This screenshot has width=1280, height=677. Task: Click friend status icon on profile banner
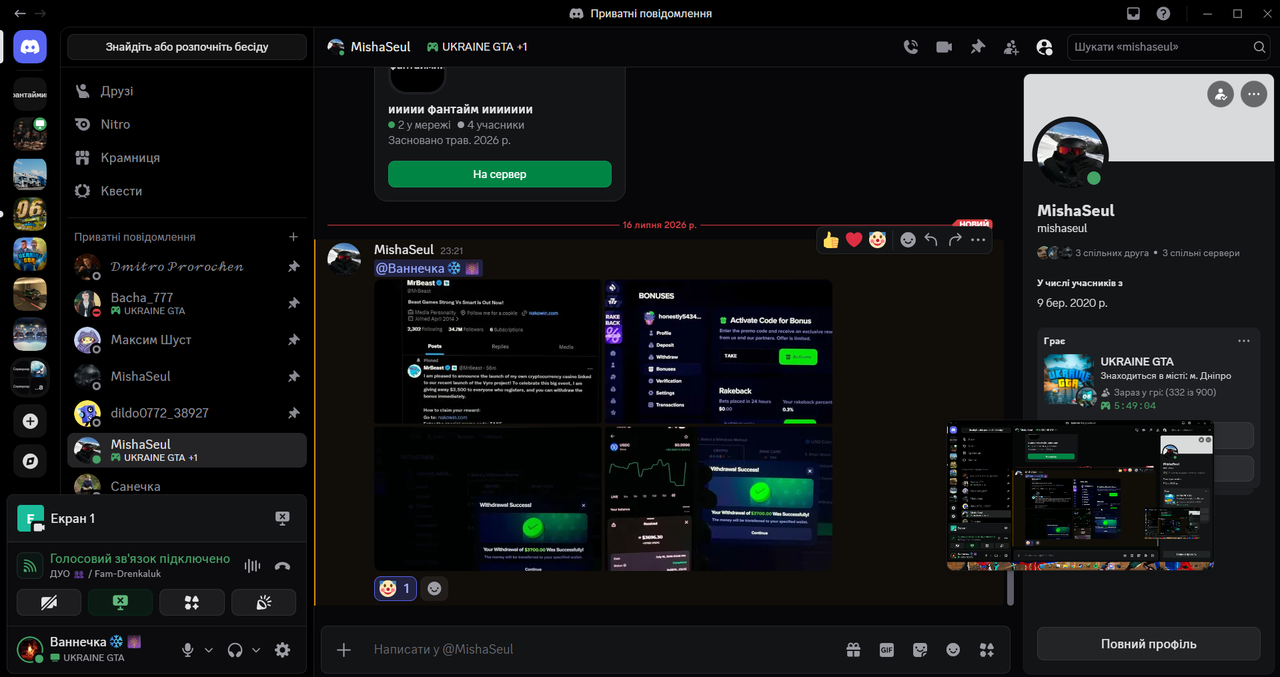pyautogui.click(x=1220, y=95)
